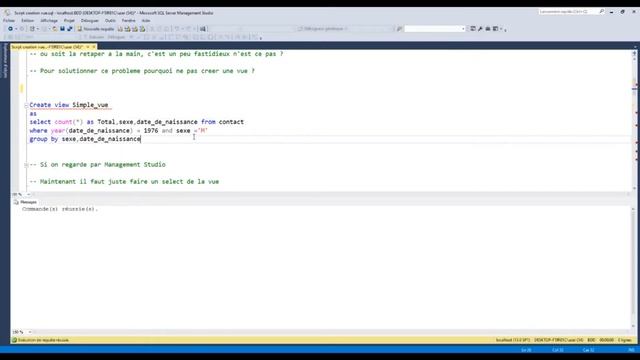Open the Outils menu
Image resolution: width=640 pixels, height=360 pixels.
coord(110,20)
